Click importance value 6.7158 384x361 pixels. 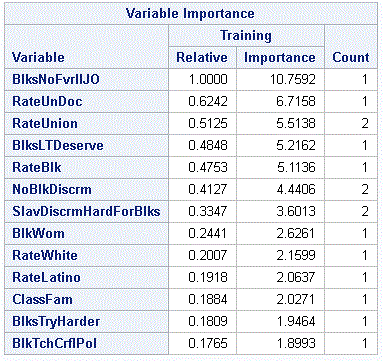296,101
